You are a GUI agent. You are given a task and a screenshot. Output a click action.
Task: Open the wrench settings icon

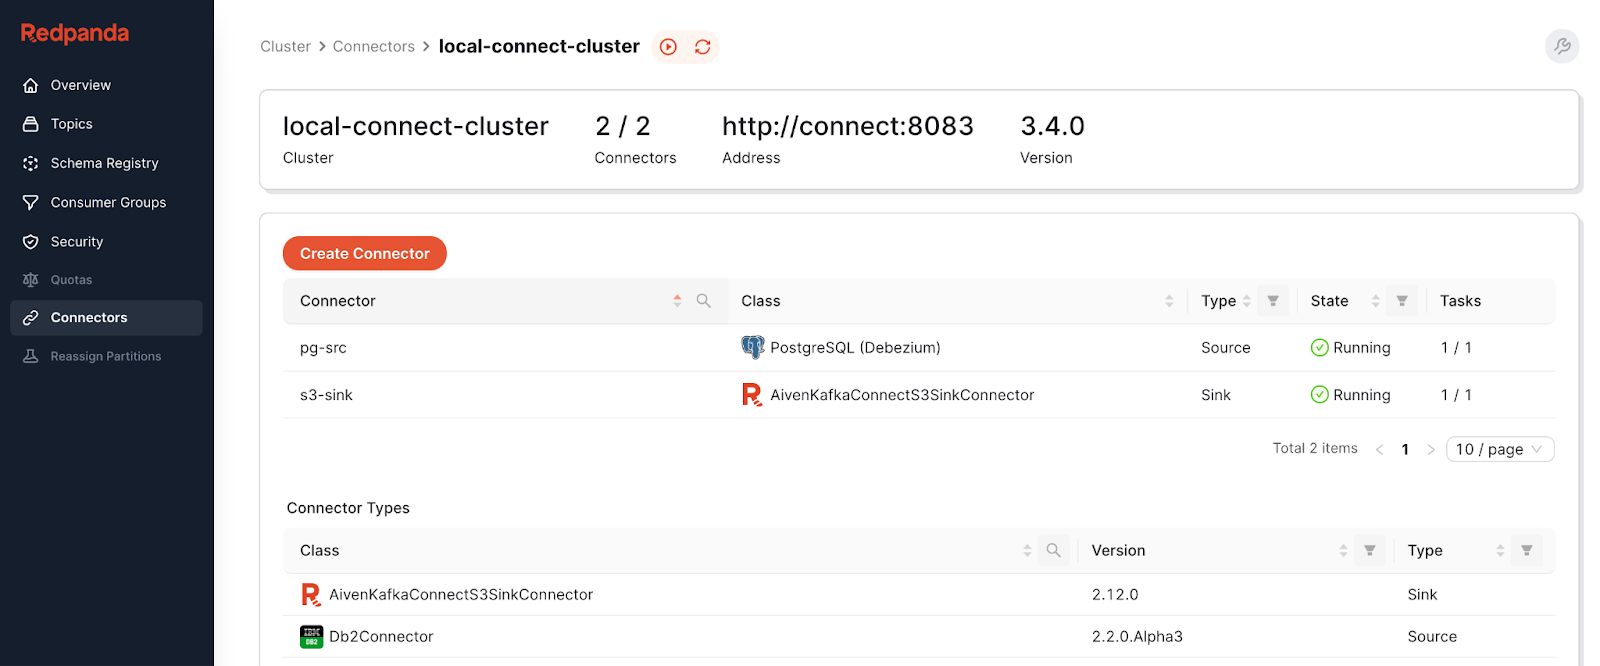[x=1561, y=46]
